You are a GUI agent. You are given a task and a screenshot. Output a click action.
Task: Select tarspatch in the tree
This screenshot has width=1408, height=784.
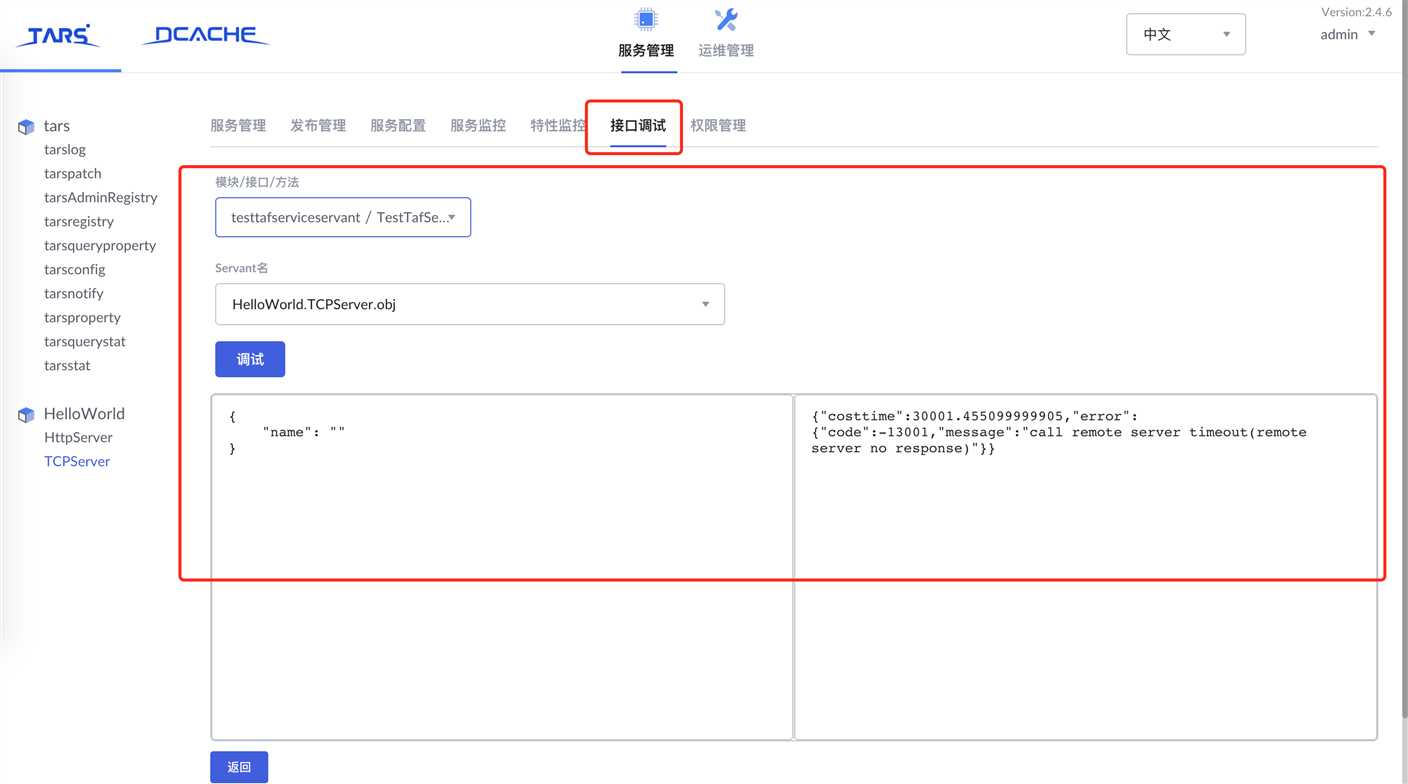pos(73,173)
